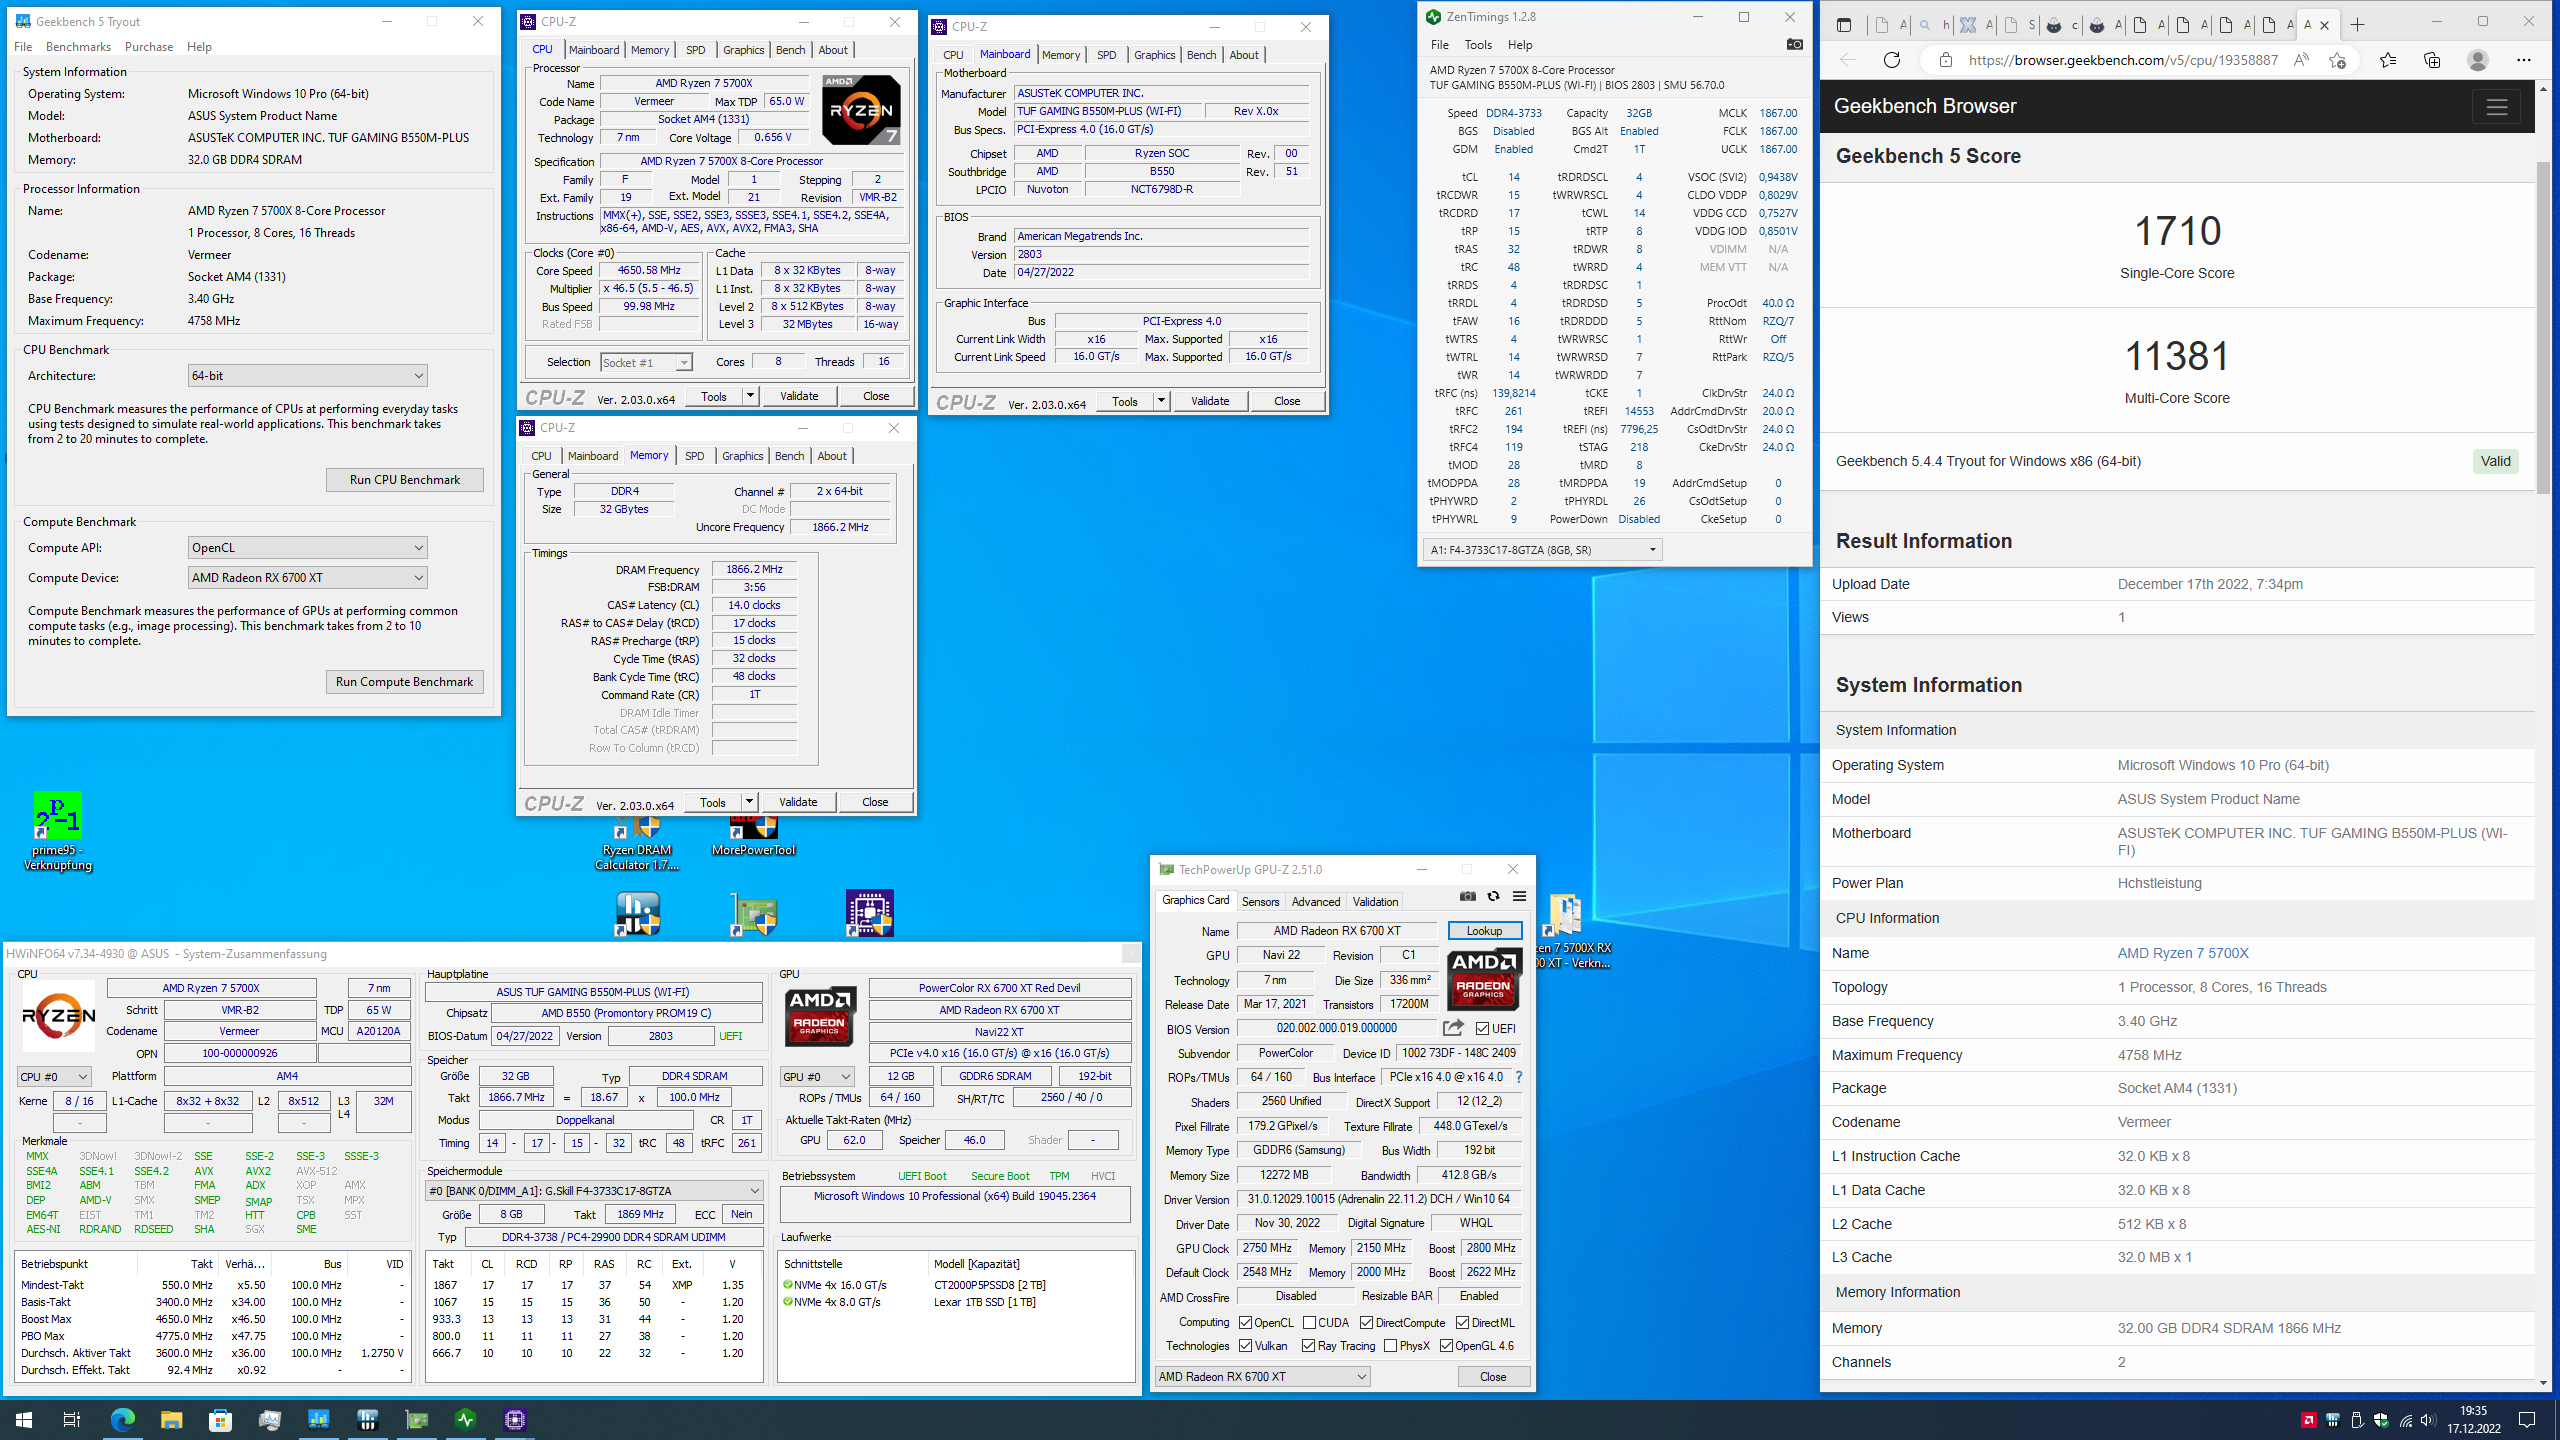Screen dimensions: 2560x1440
Task: Click the GPU-Z refresh icon
Action: click(x=1493, y=896)
